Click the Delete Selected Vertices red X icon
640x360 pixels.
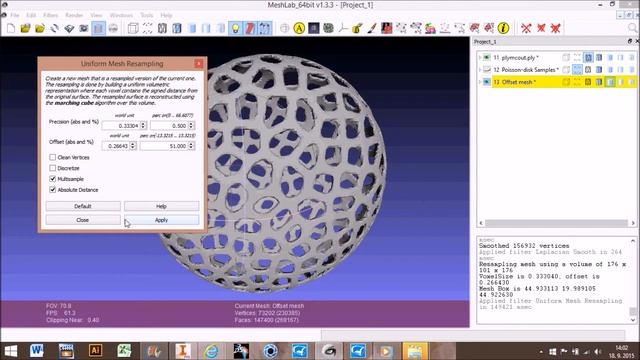click(526, 28)
